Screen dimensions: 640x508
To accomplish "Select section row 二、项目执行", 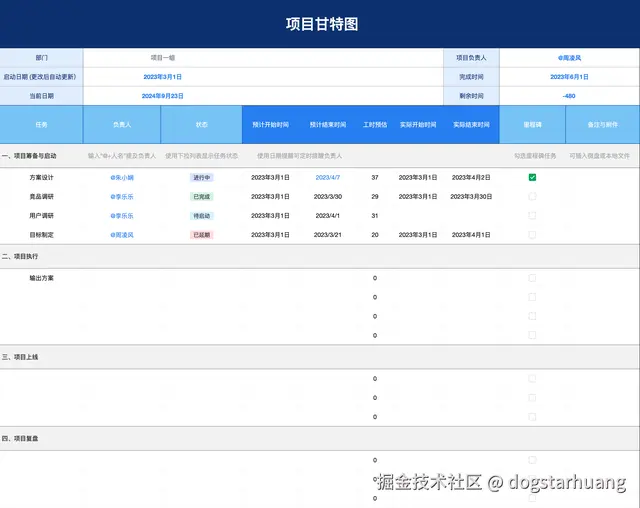I will pyautogui.click(x=320, y=256).
